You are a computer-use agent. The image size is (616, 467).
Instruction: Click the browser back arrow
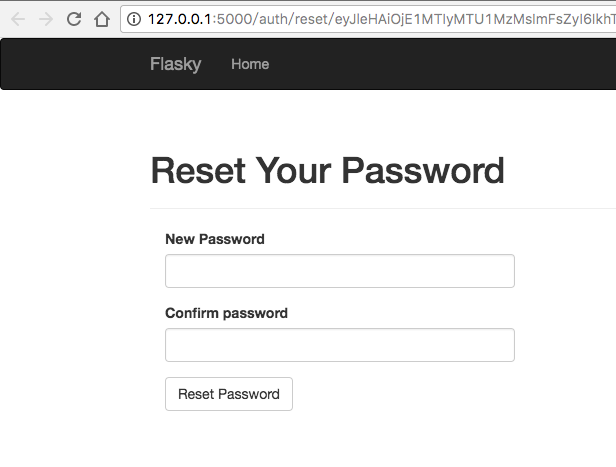pyautogui.click(x=19, y=19)
